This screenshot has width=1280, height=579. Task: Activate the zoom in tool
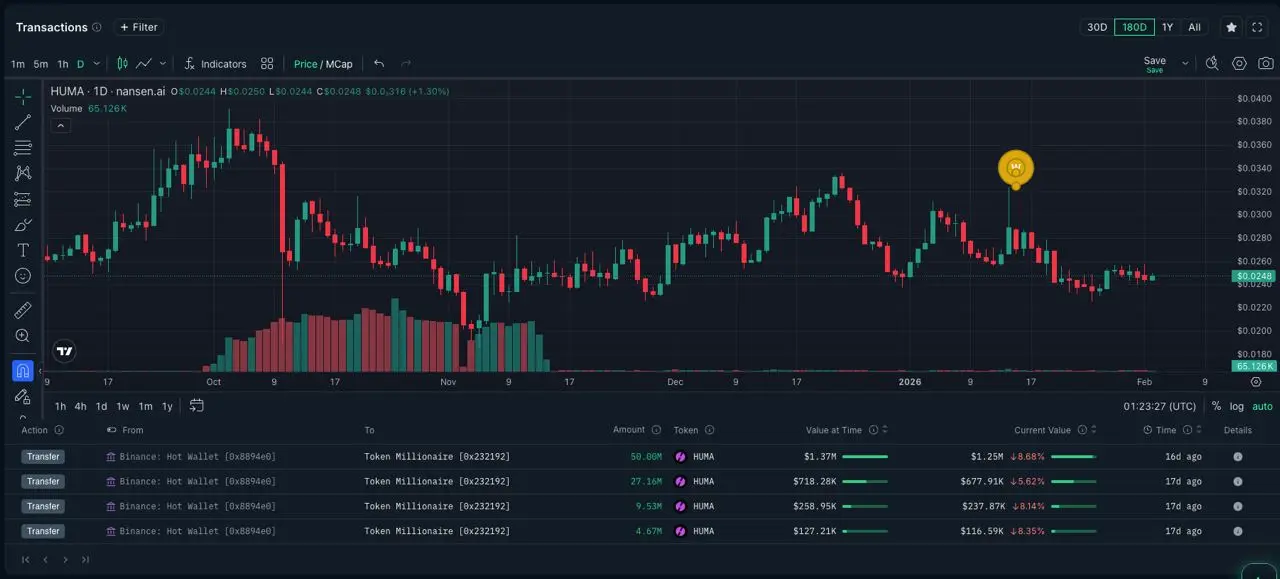23,336
